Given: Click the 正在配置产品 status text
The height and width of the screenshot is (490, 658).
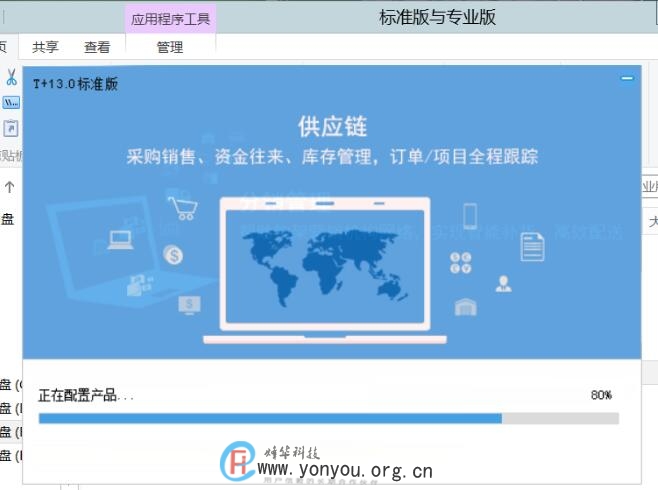Looking at the screenshot, I should 86,395.
